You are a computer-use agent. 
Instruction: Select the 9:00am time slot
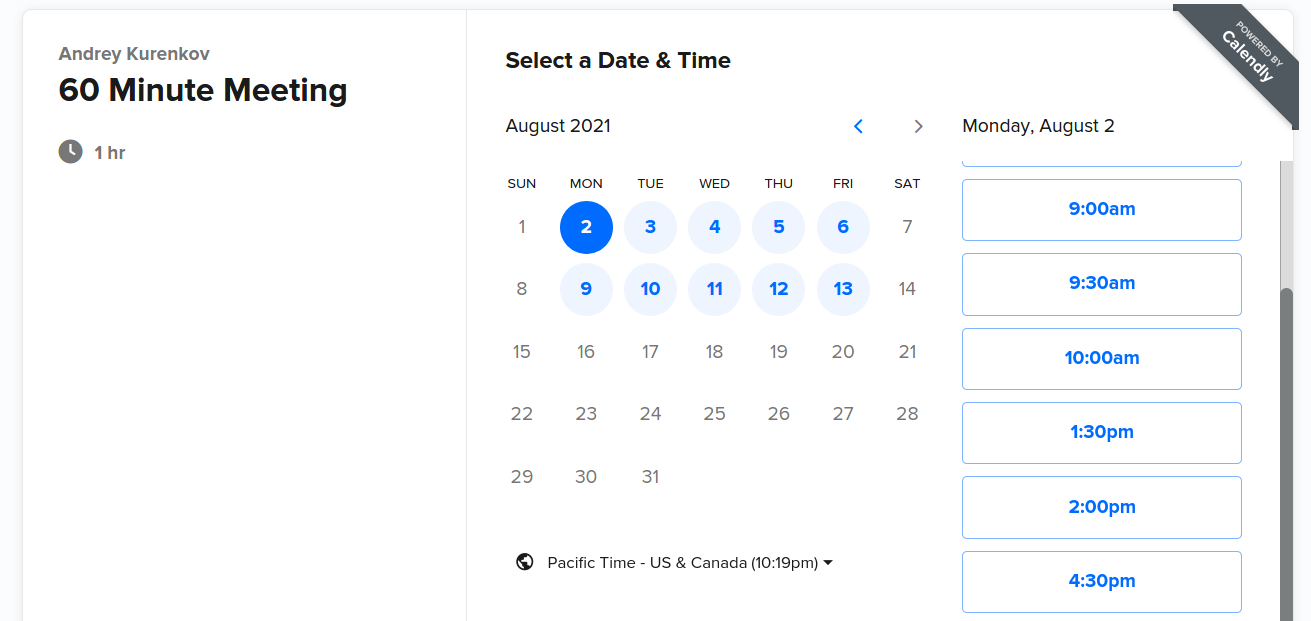point(1102,210)
